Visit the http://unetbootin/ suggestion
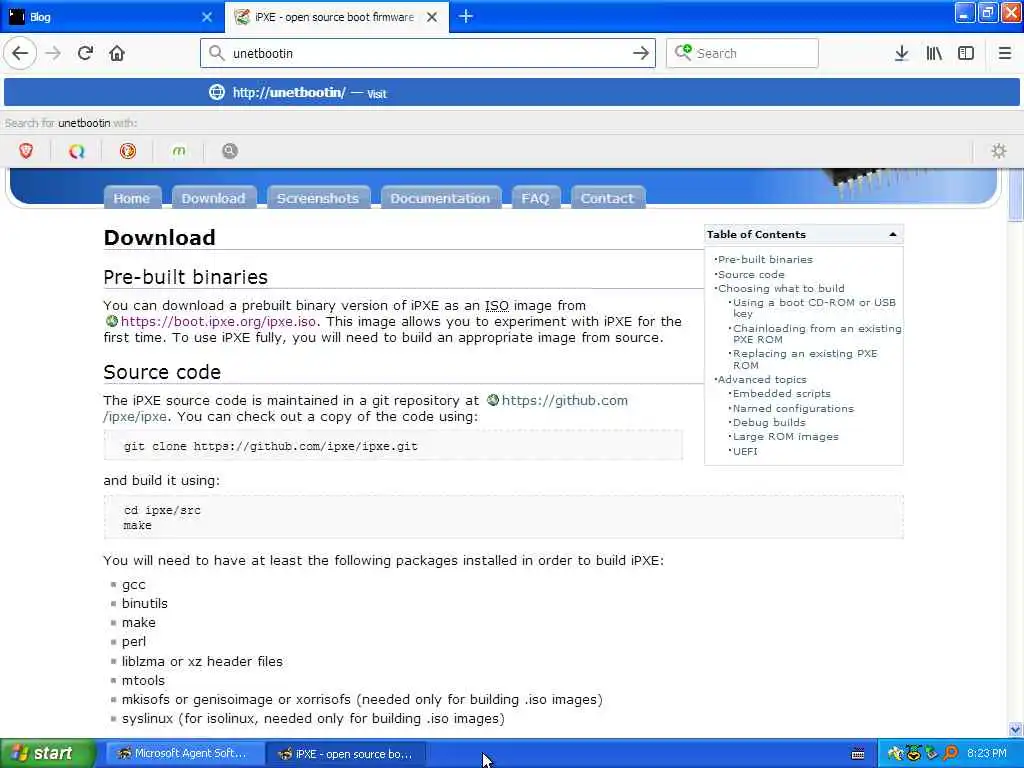 tap(512, 93)
